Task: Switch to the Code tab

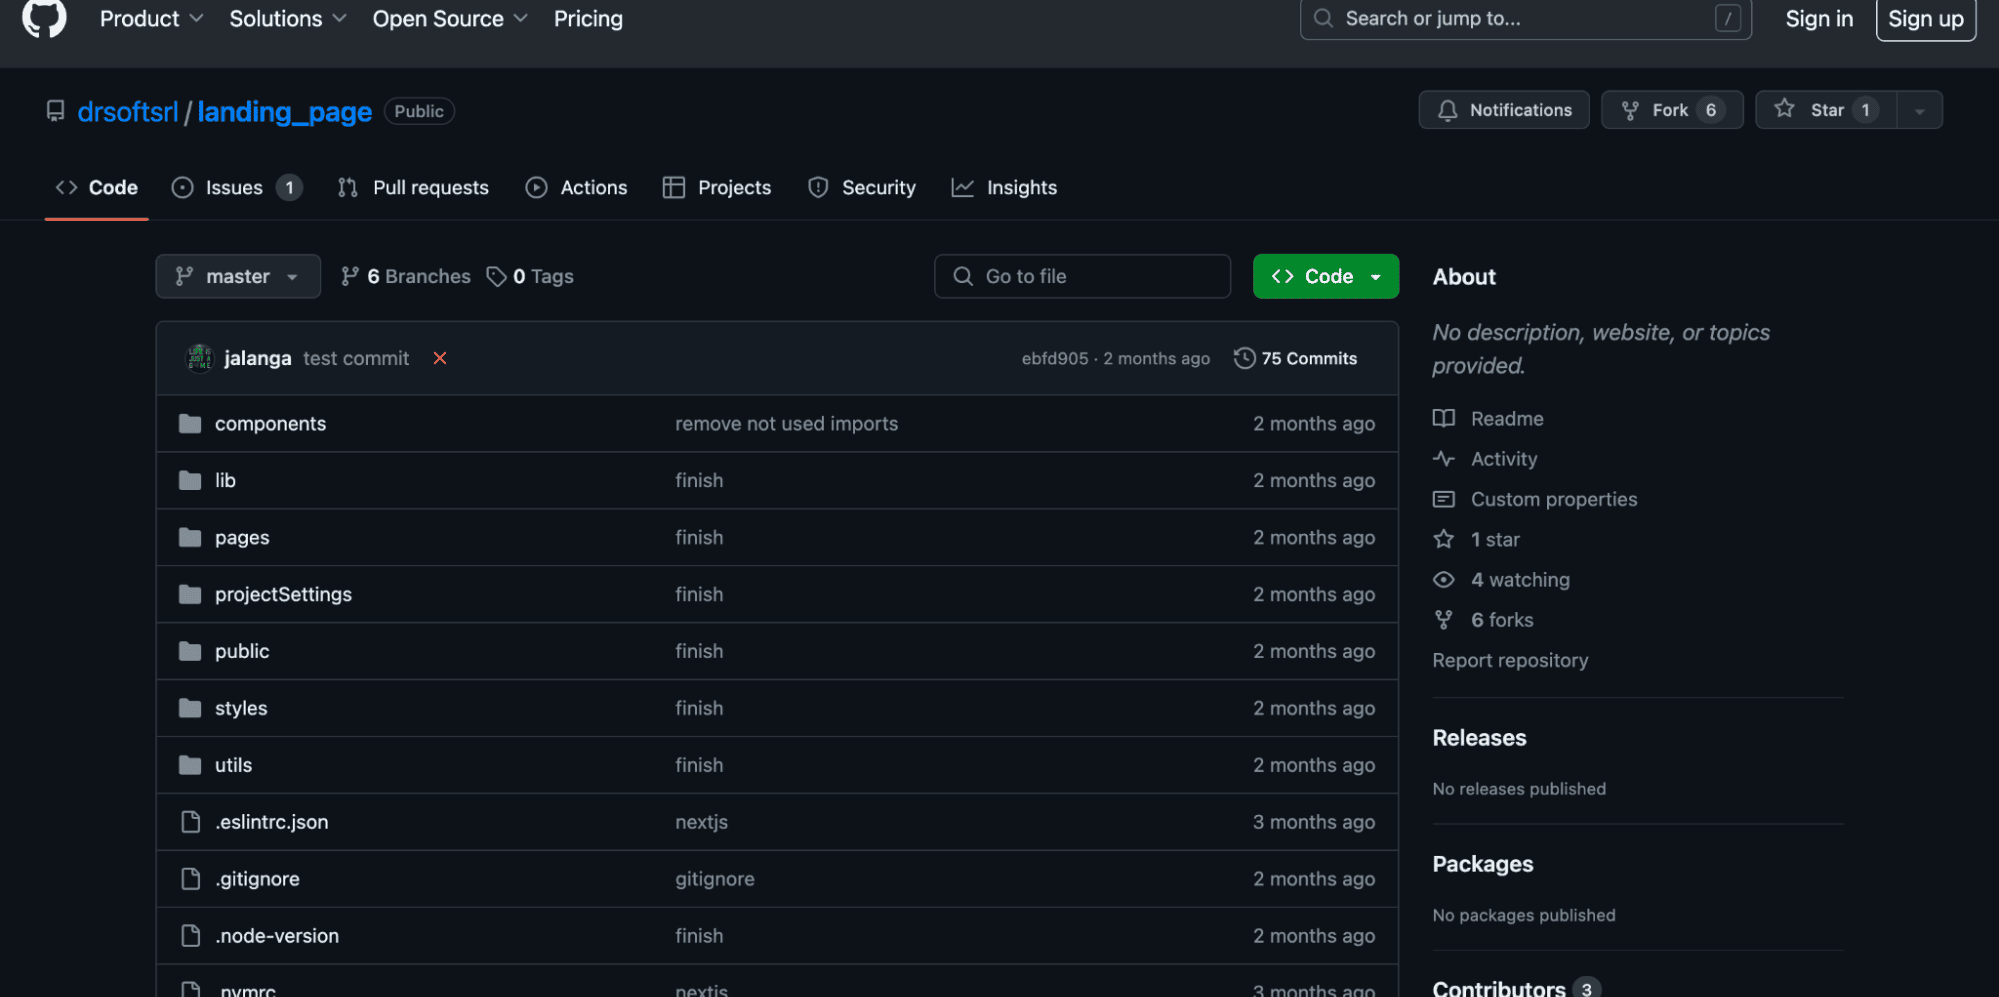Action: pyautogui.click(x=97, y=187)
